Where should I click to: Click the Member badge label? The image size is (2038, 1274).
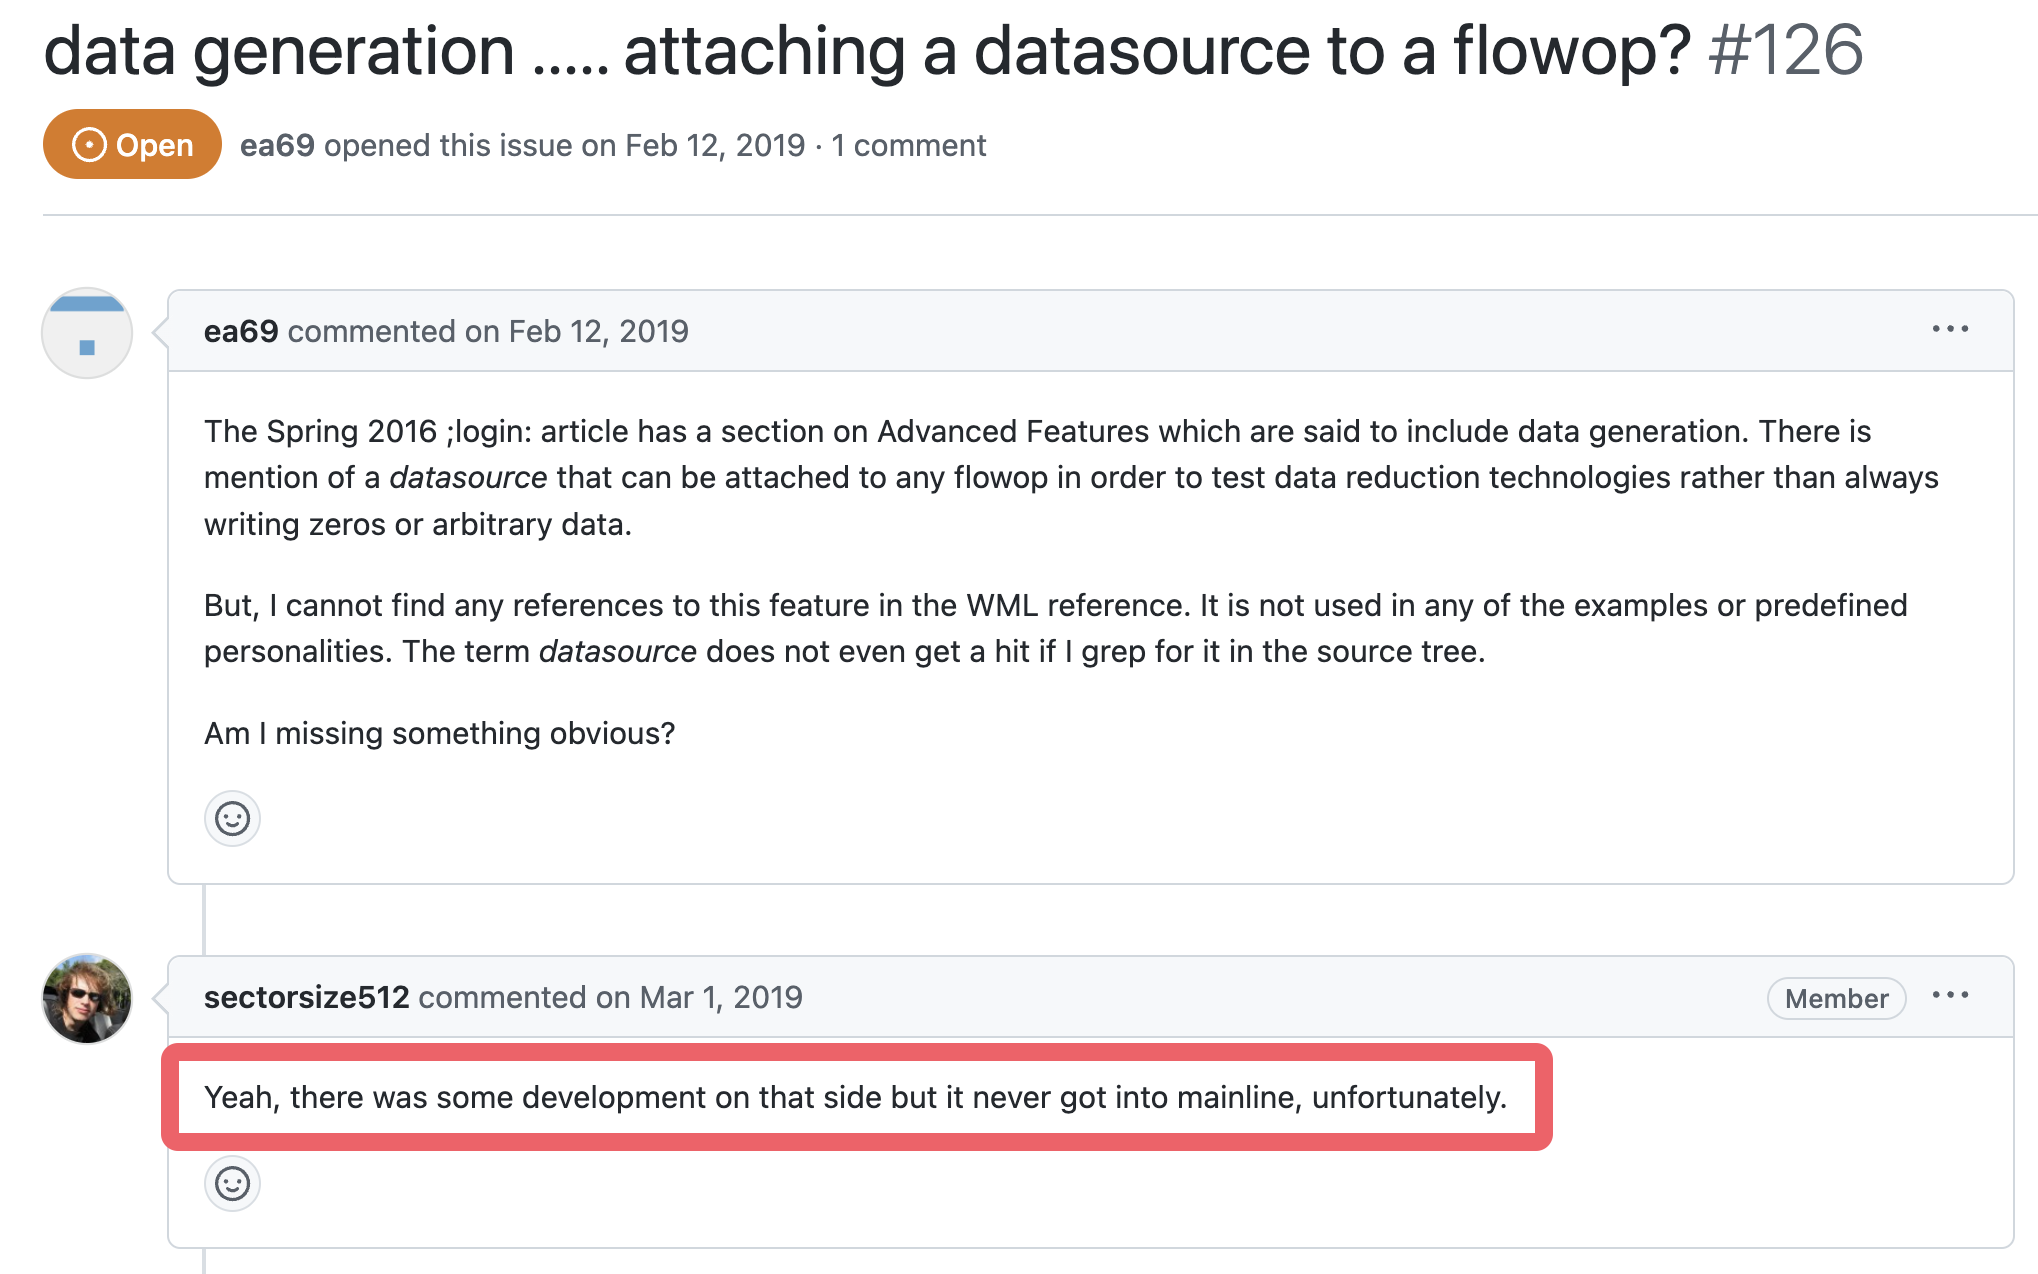(1836, 998)
